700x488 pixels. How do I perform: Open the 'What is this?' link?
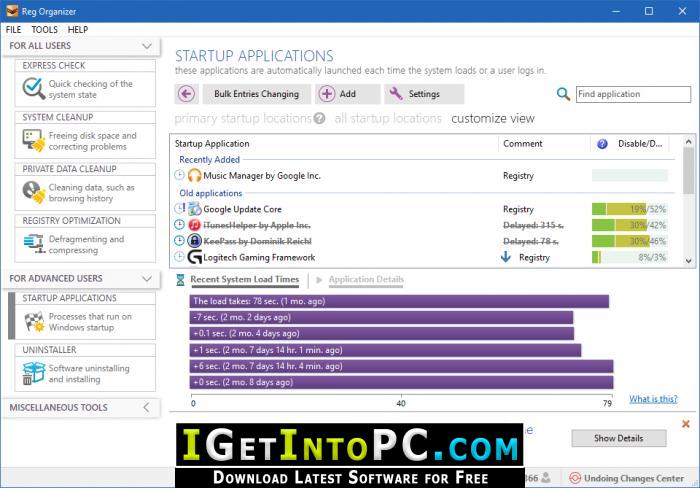(652, 400)
